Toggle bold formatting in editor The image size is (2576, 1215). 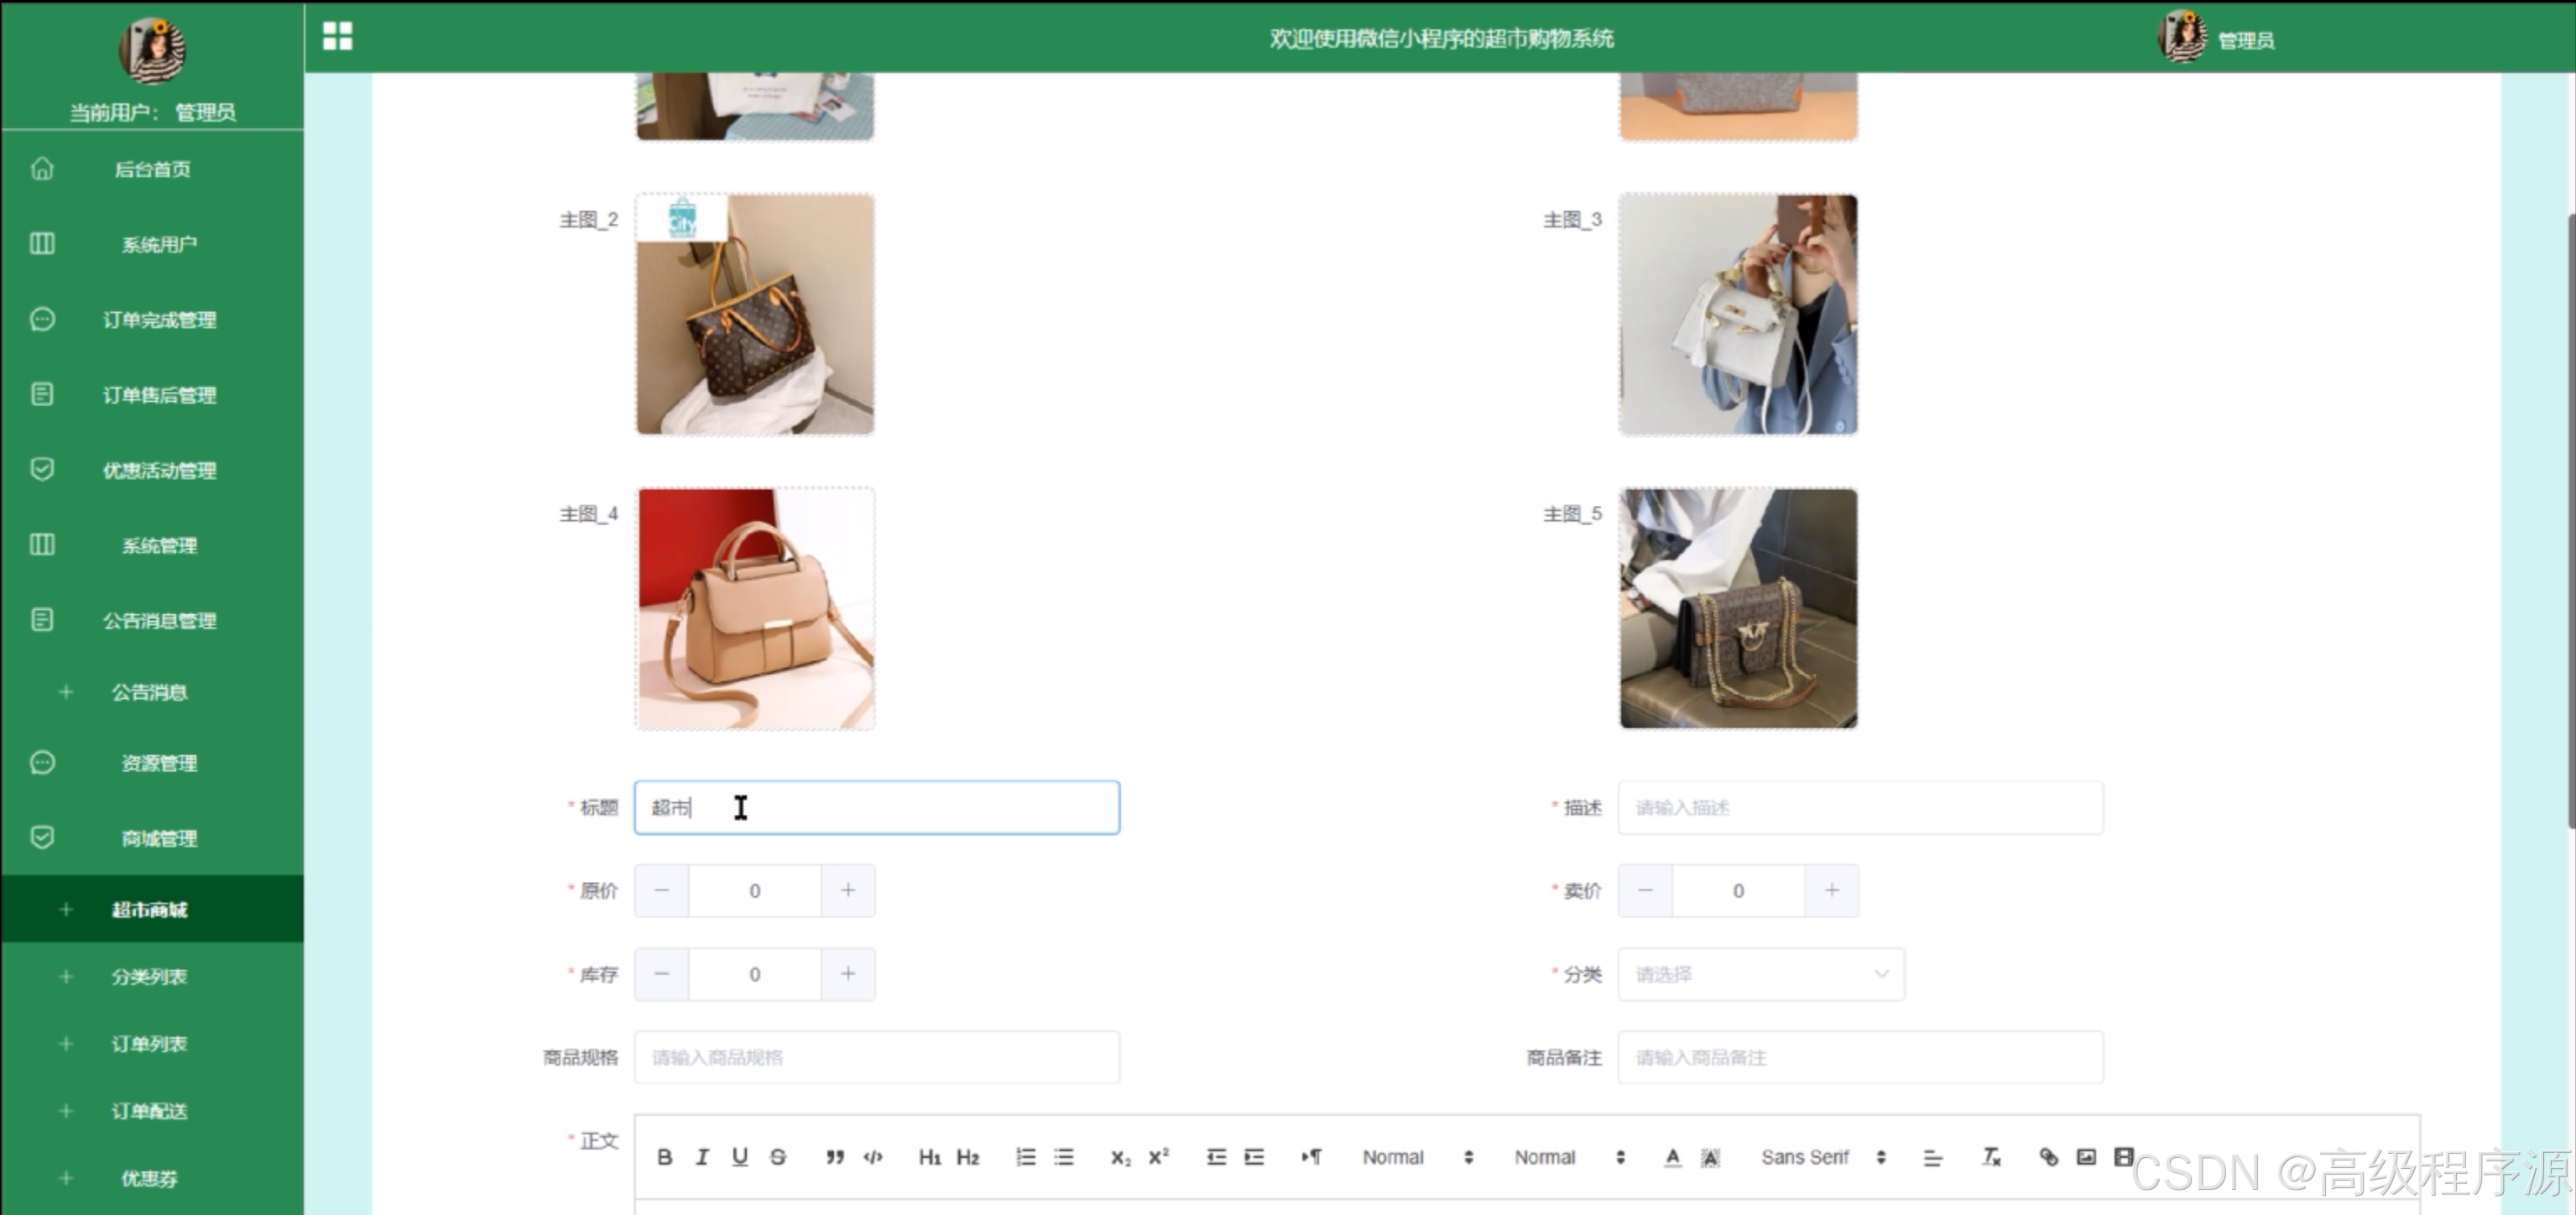pyautogui.click(x=664, y=1157)
